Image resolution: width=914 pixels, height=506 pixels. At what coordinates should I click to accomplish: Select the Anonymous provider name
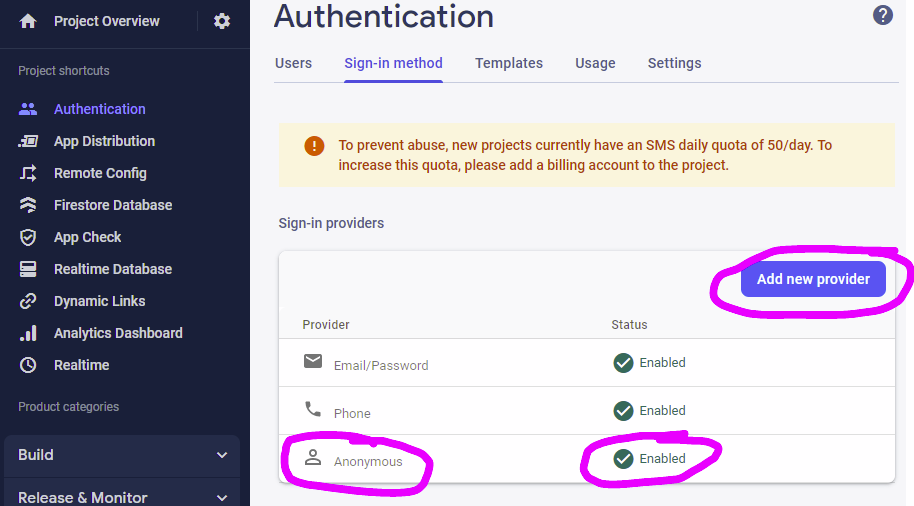[x=368, y=462]
